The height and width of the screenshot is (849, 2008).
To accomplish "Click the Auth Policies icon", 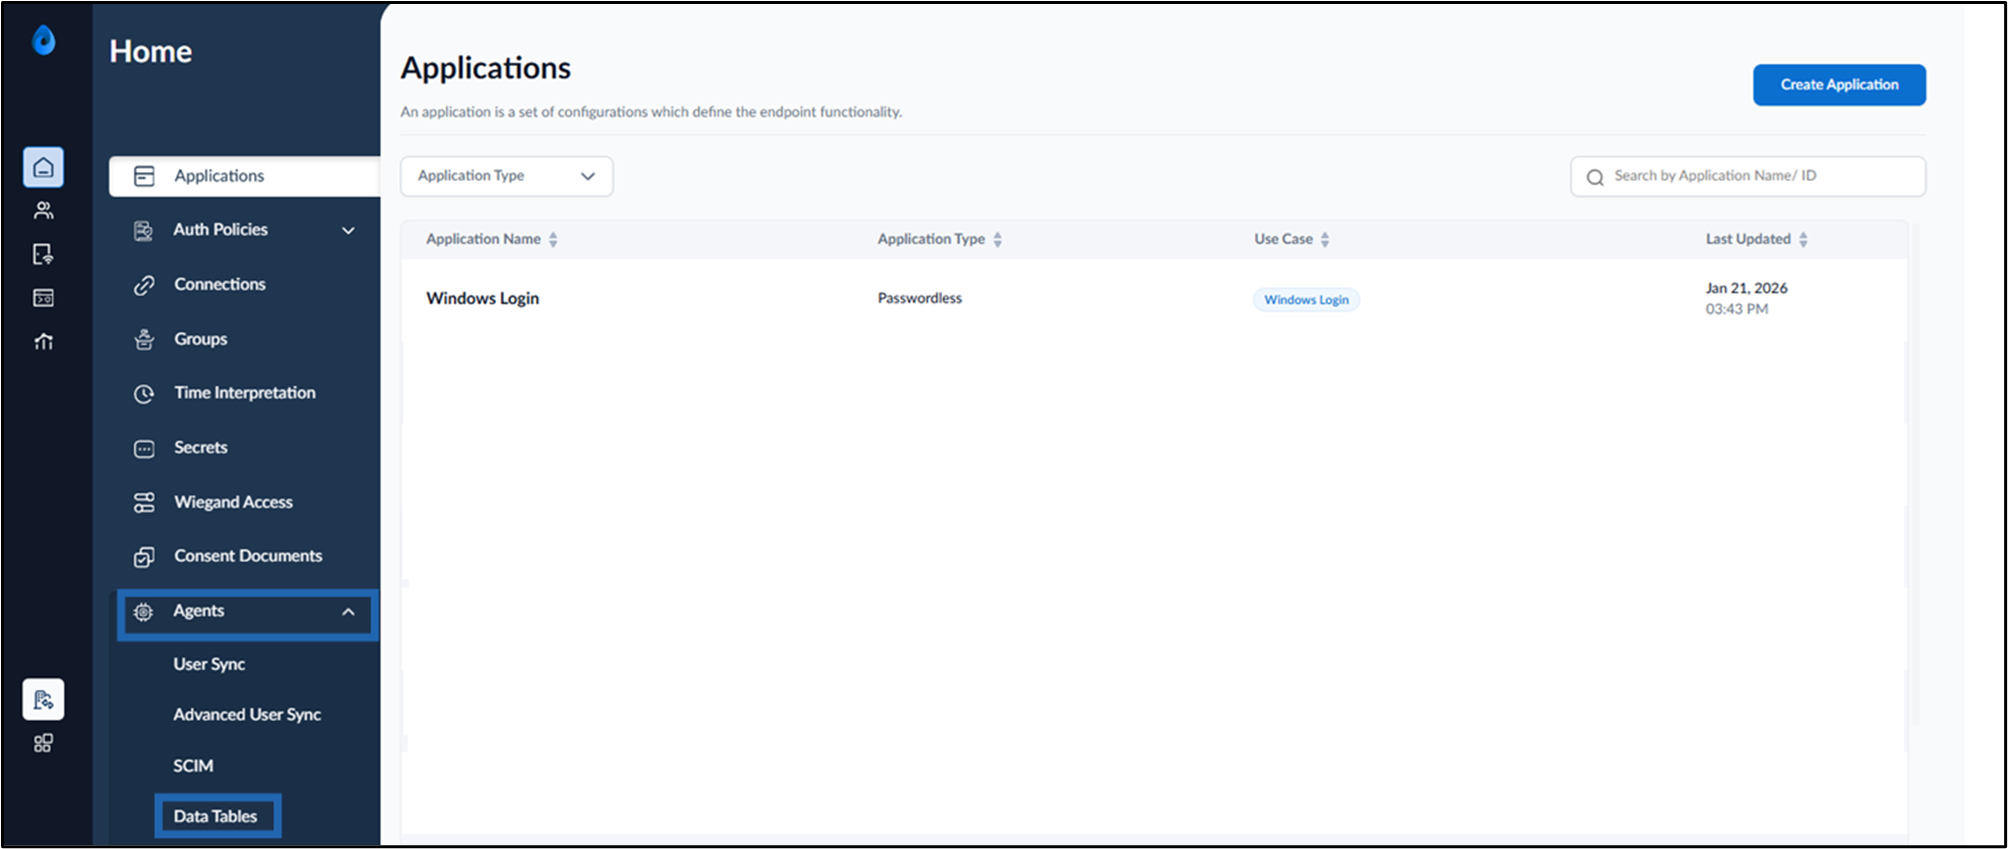I will coord(144,231).
